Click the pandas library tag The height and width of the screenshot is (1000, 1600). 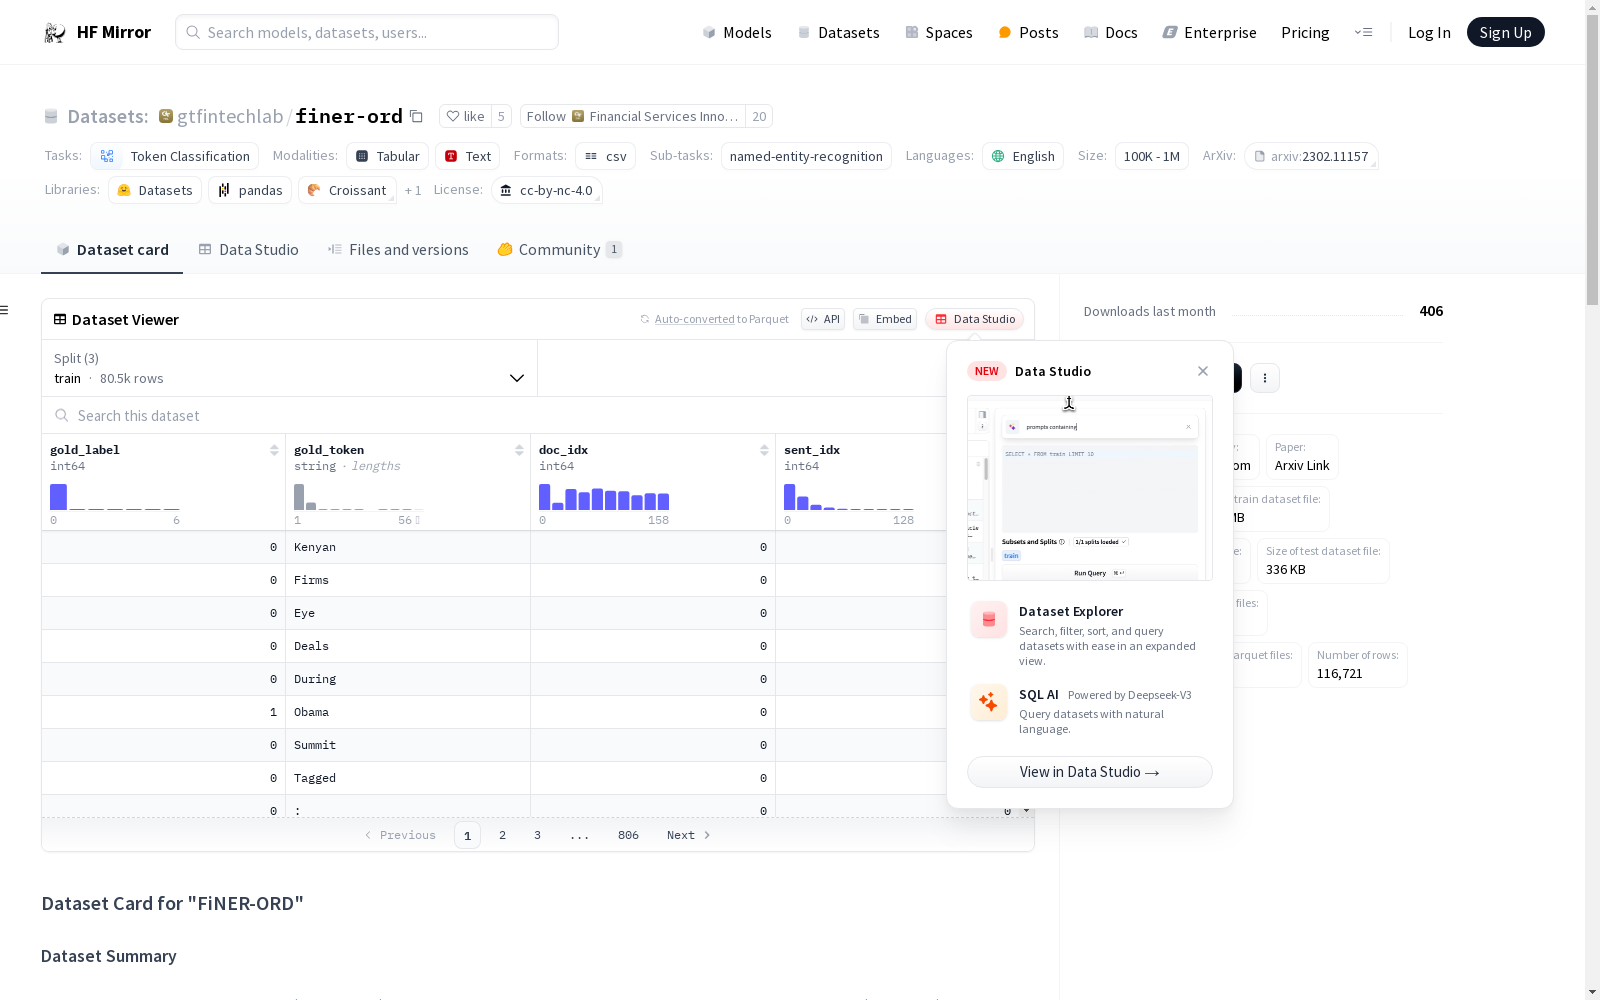[250, 190]
